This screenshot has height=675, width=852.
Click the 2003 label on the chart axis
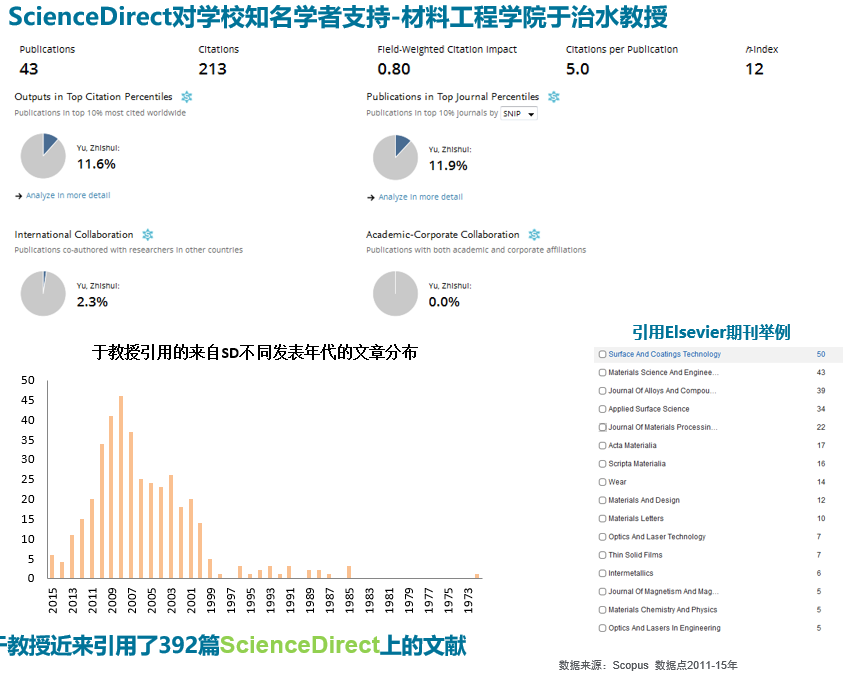[171, 601]
